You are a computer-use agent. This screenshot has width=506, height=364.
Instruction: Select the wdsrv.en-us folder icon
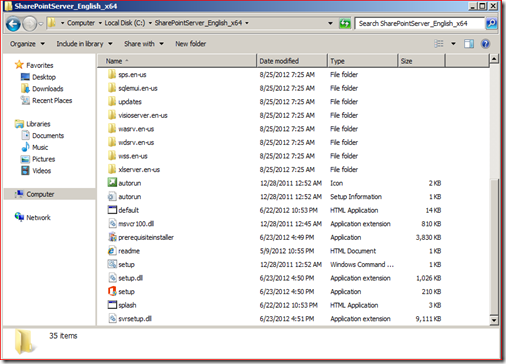coord(112,142)
